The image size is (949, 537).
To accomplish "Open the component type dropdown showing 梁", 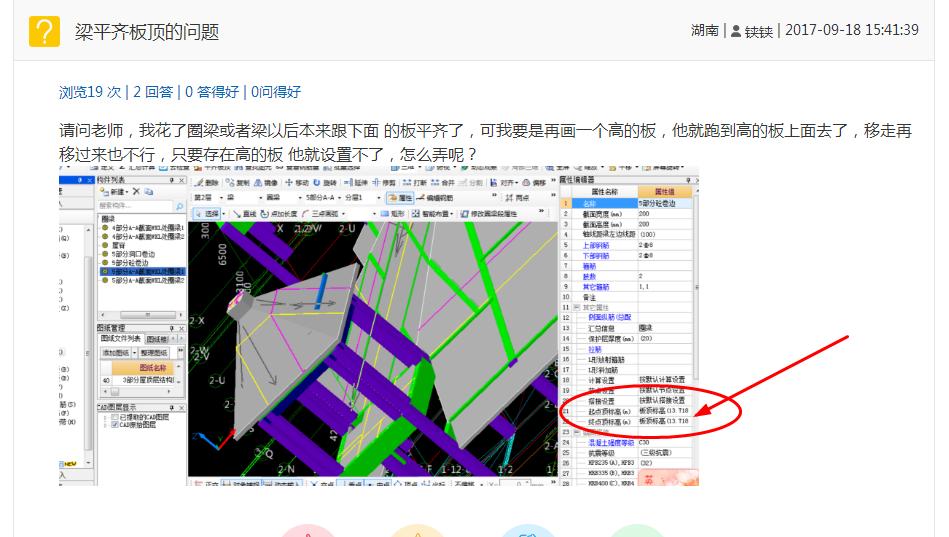I will 243,198.
